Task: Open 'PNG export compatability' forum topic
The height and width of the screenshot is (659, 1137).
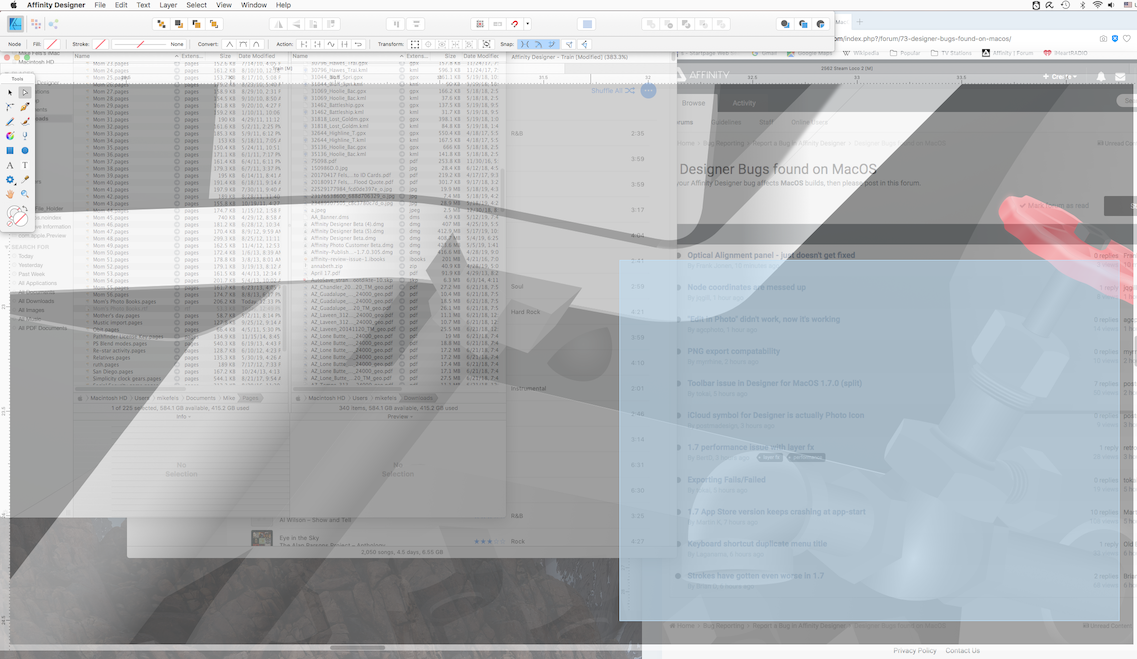Action: 734,351
